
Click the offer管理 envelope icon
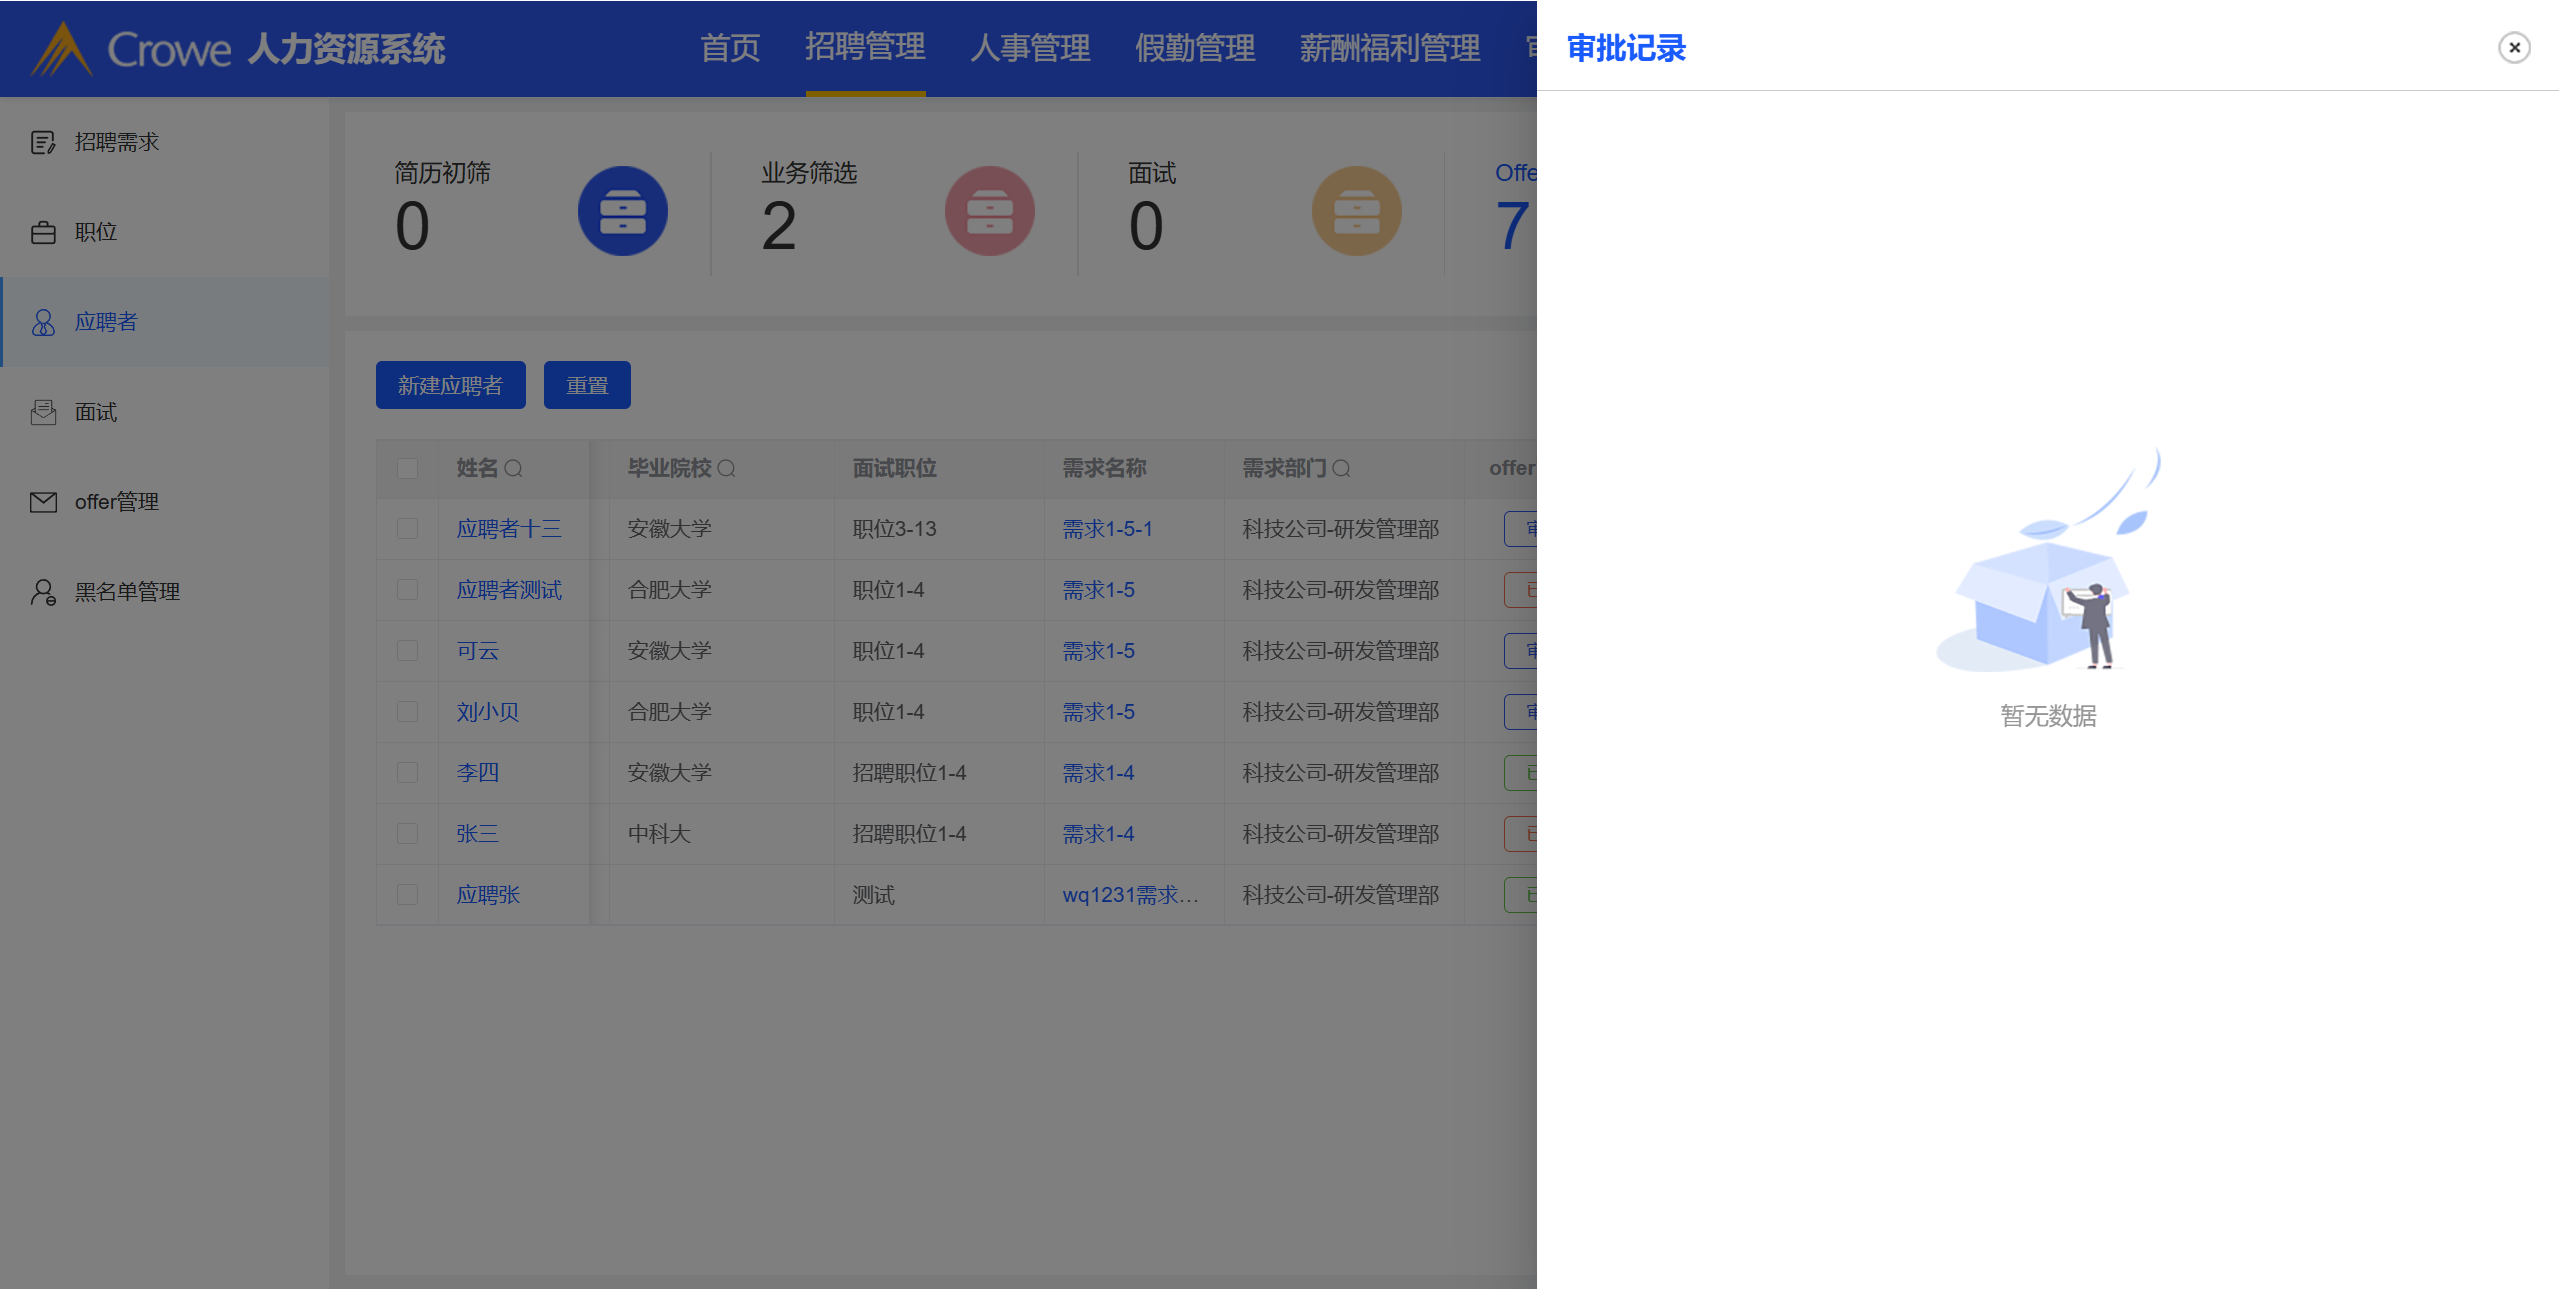pyautogui.click(x=43, y=502)
